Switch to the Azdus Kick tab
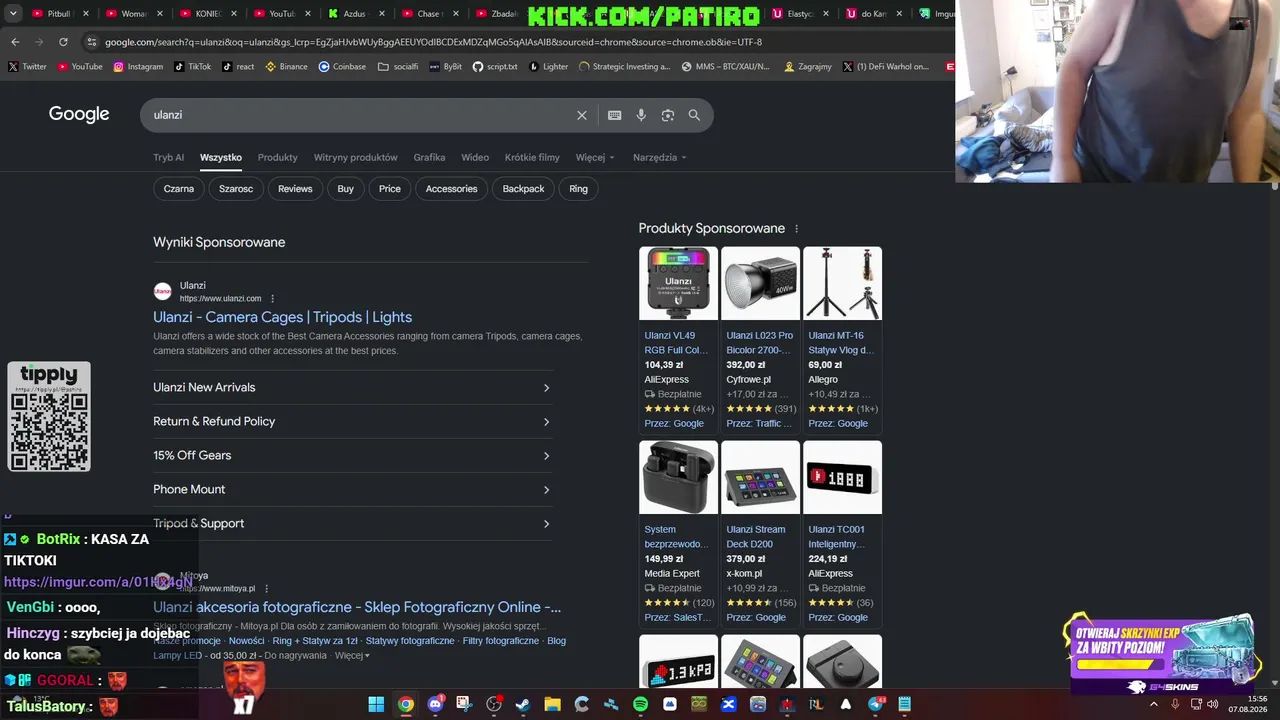Viewport: 1280px width, 720px height. (x=357, y=14)
